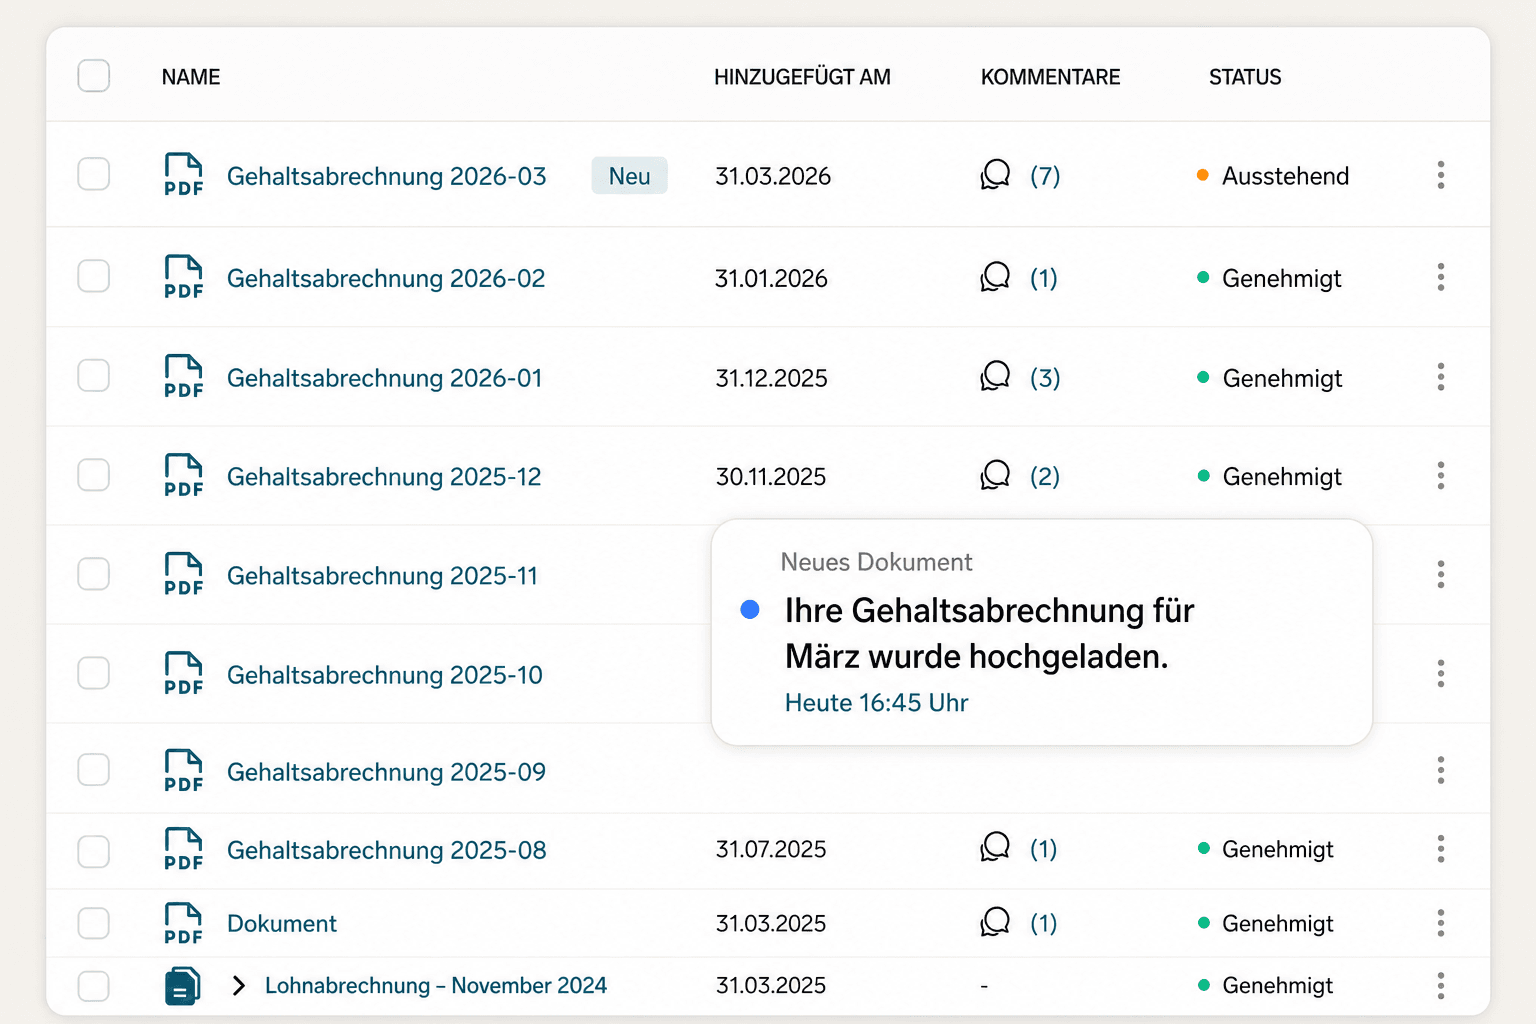Click the Heute 16:45 Uhr timestamp

(877, 703)
